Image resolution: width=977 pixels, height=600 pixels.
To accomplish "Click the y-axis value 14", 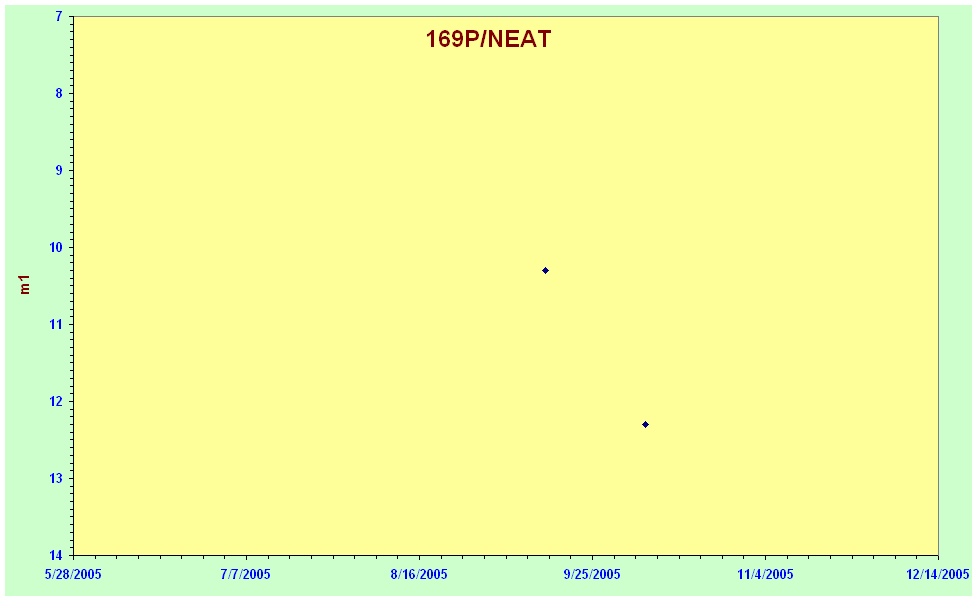I will pyautogui.click(x=57, y=555).
